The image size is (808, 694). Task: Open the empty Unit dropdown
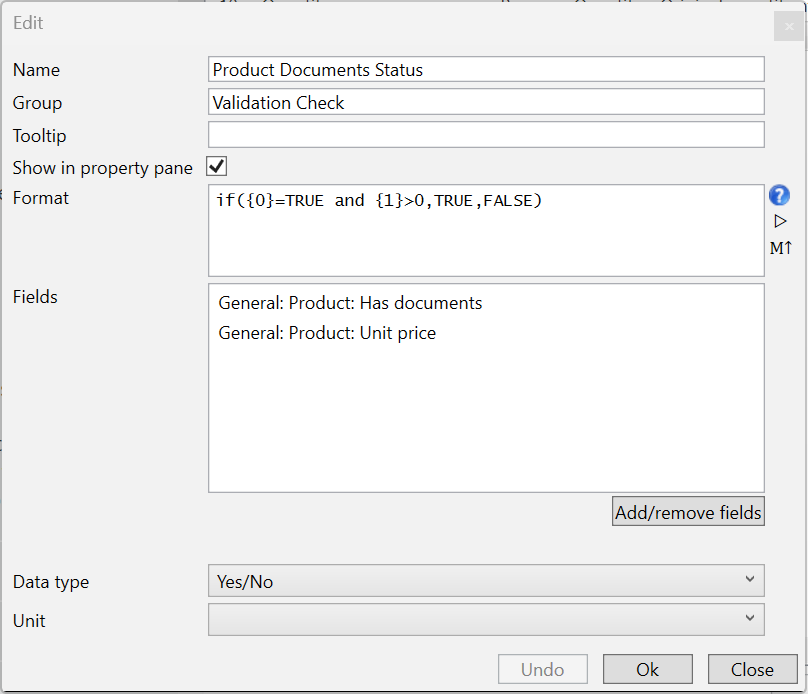coord(486,619)
